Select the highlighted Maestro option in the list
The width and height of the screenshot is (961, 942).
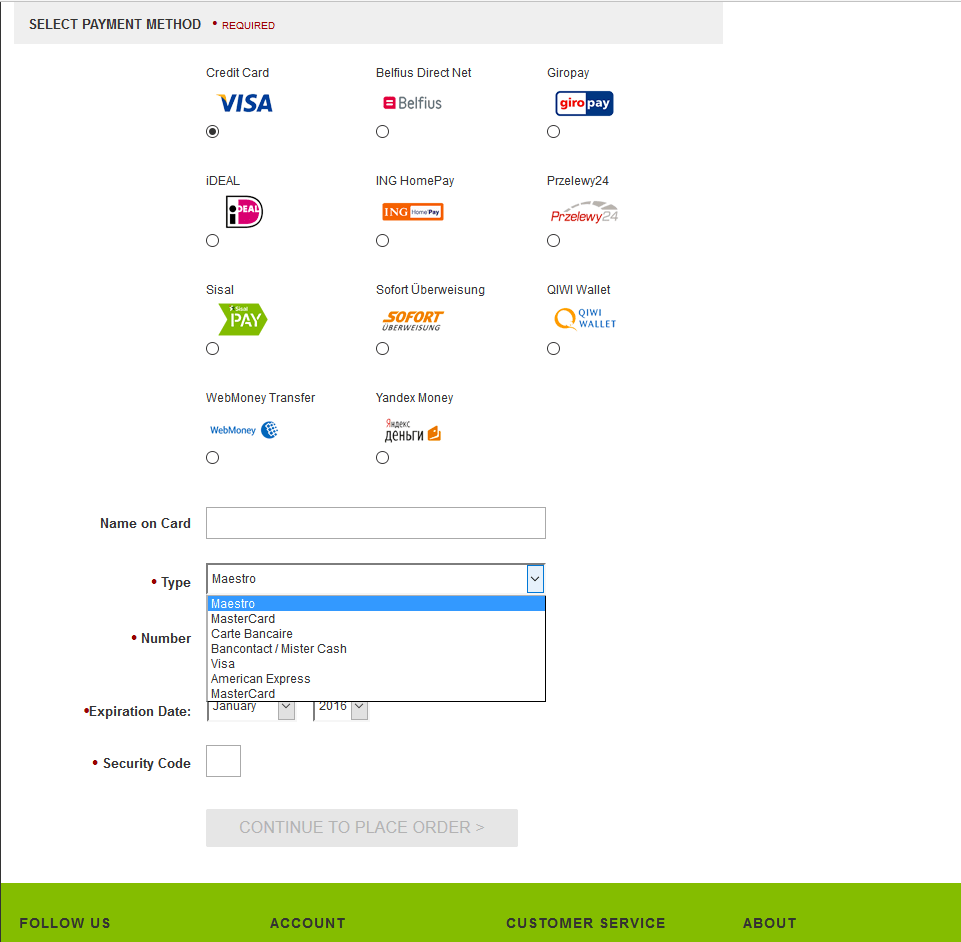coord(376,604)
